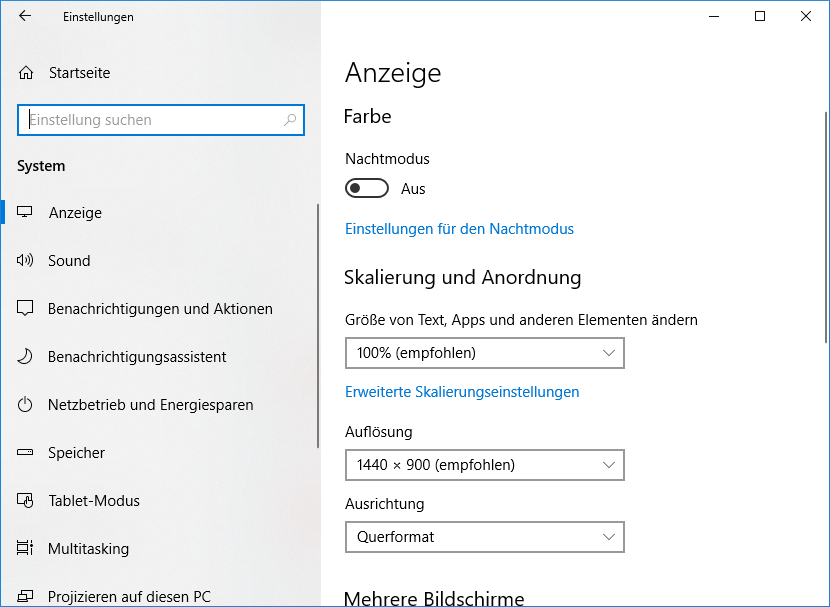Image resolution: width=830 pixels, height=607 pixels.
Task: Click the right content pane scrollbar
Action: [826, 228]
